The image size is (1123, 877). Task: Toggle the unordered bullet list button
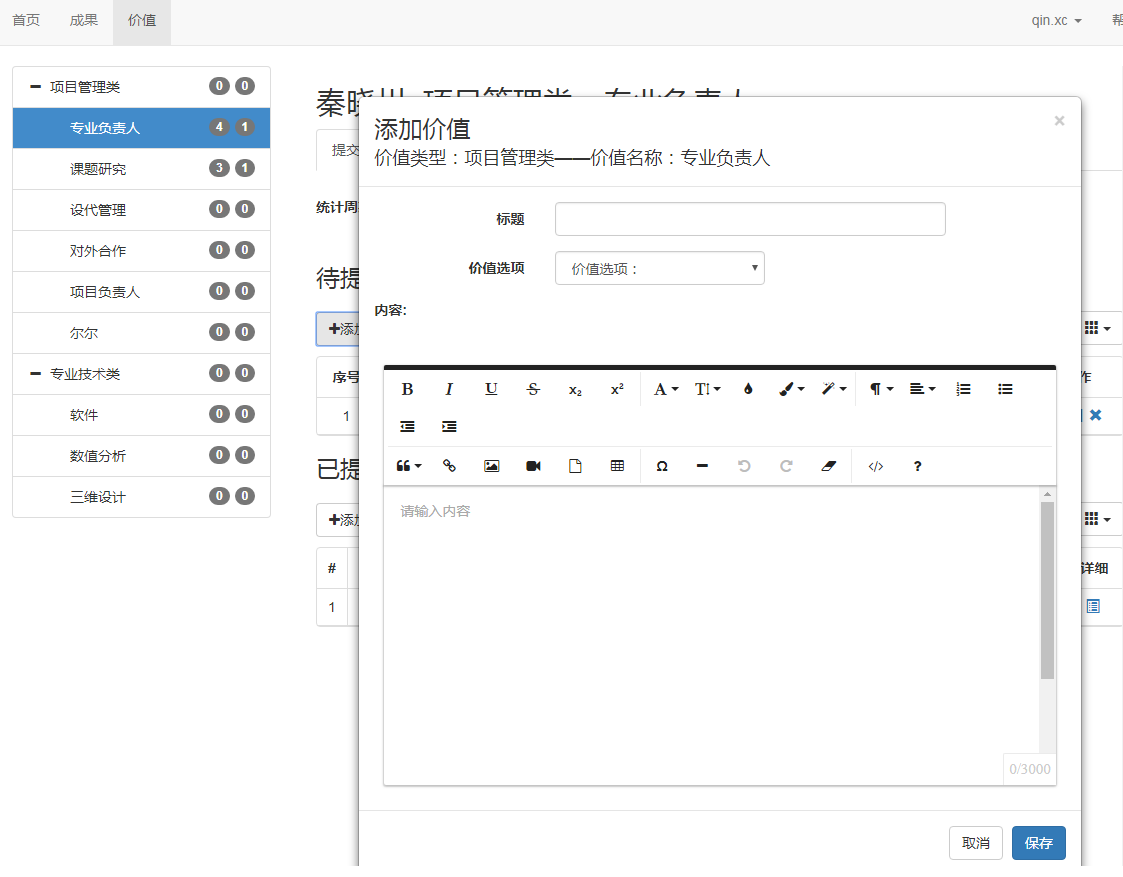(x=1005, y=389)
